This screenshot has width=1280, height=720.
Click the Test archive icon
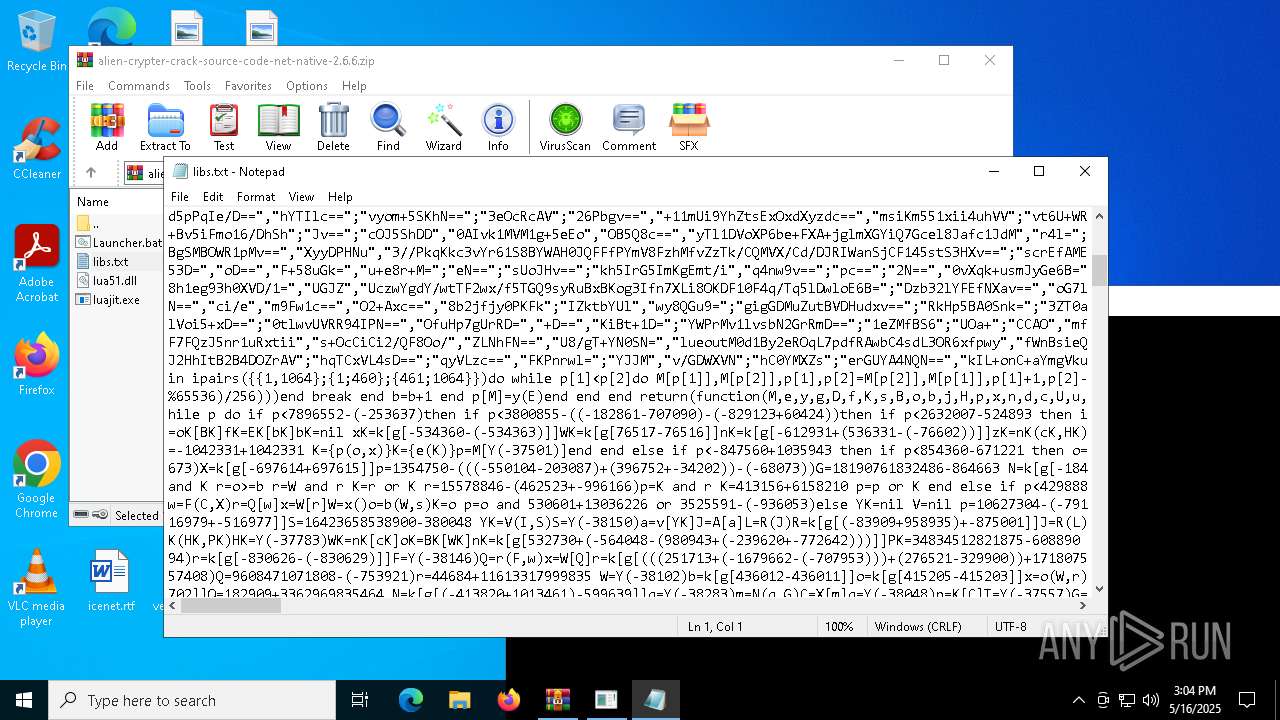click(x=224, y=127)
